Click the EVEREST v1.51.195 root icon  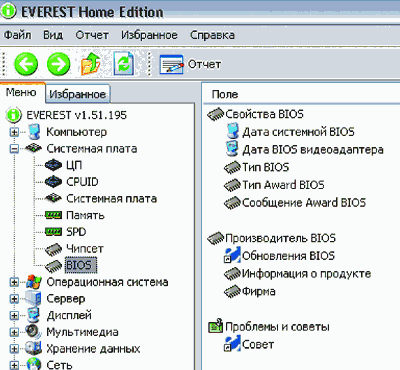click(14, 115)
